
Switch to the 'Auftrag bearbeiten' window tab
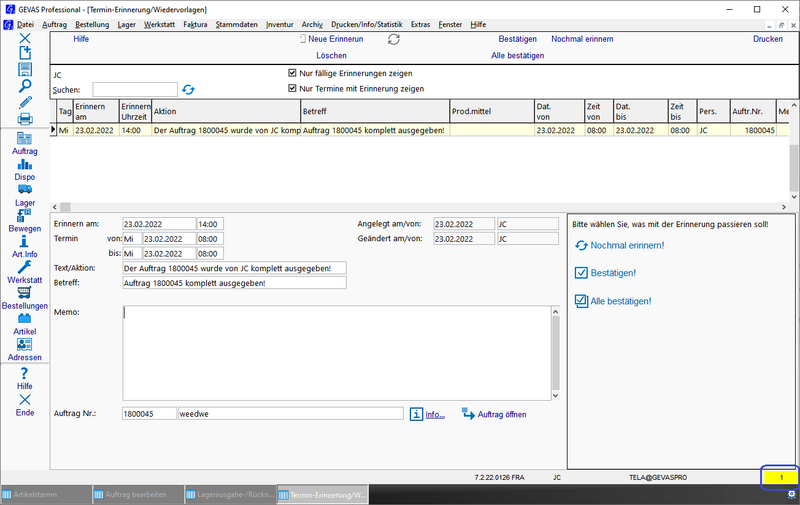136,495
